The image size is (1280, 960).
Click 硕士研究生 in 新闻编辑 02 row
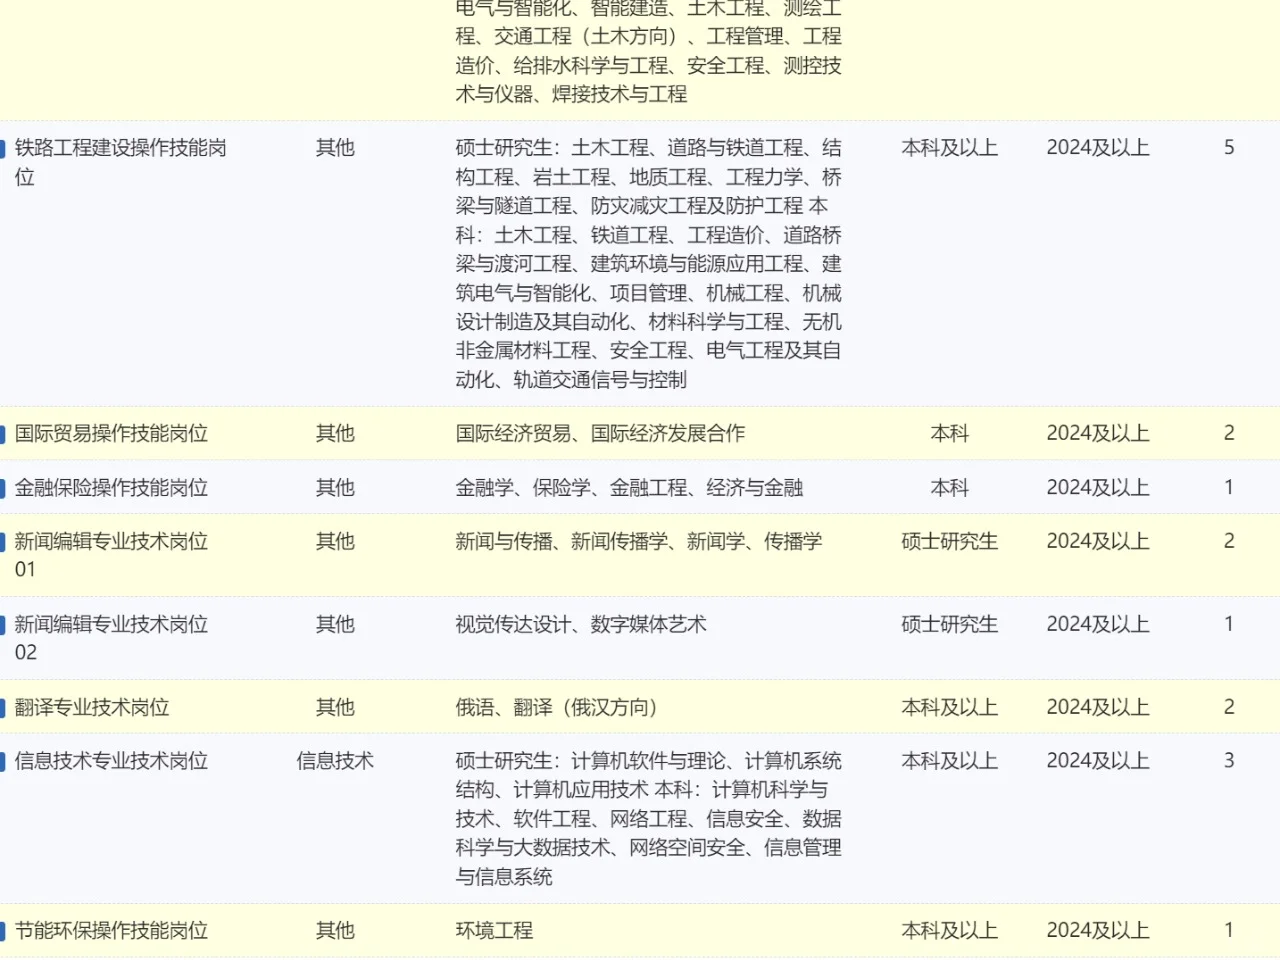pos(950,624)
